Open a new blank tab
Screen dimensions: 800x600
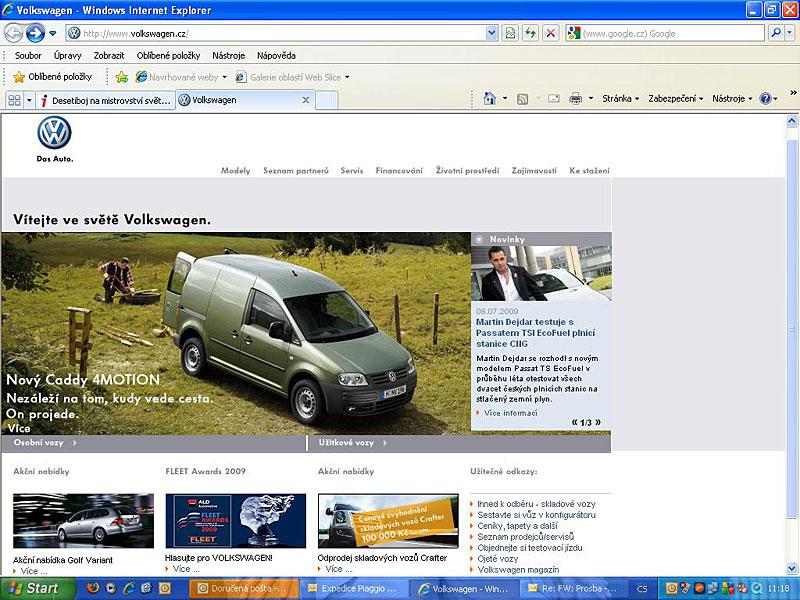tap(327, 100)
